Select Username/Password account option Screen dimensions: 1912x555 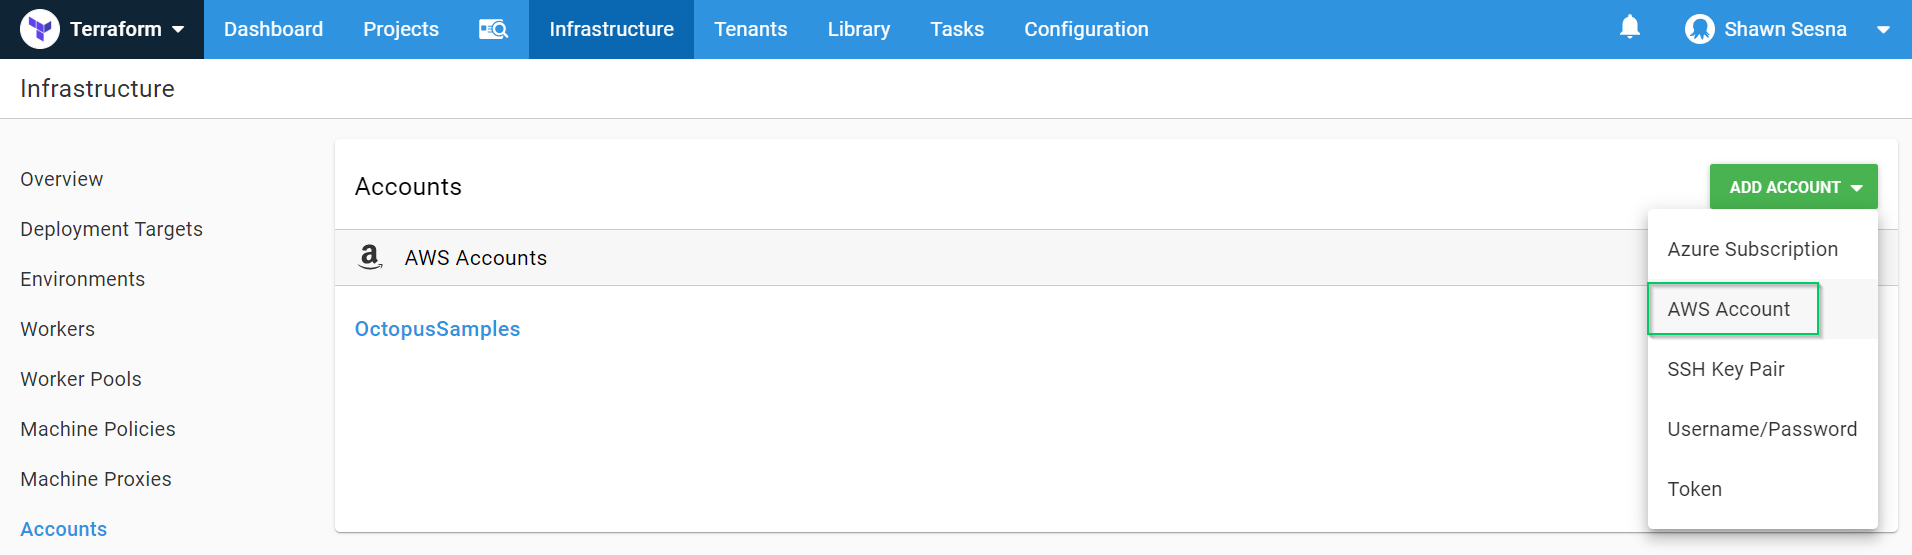coord(1761,429)
